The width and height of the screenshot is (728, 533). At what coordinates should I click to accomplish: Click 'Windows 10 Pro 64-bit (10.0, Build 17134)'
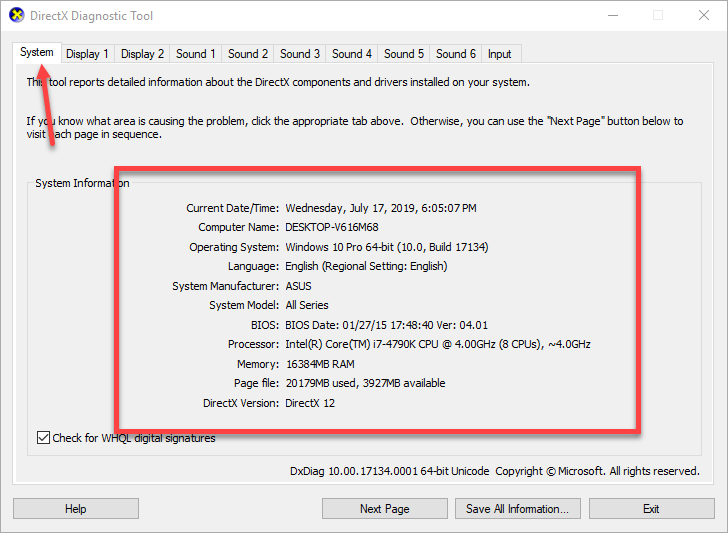387,247
